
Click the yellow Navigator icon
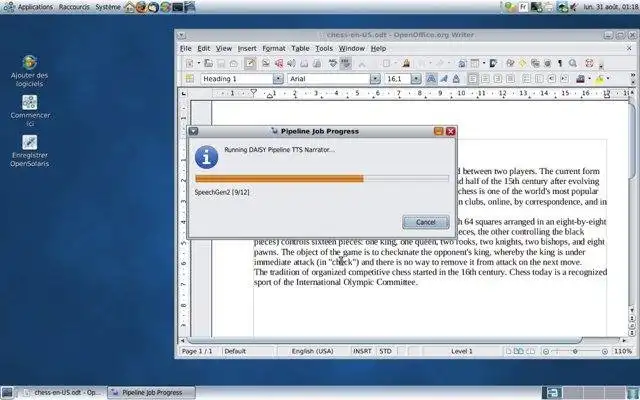click(x=522, y=63)
